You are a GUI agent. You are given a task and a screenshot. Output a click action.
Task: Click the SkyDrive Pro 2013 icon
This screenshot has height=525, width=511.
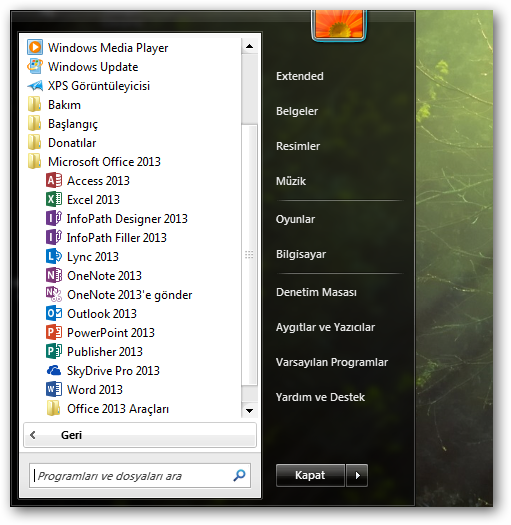point(54,370)
